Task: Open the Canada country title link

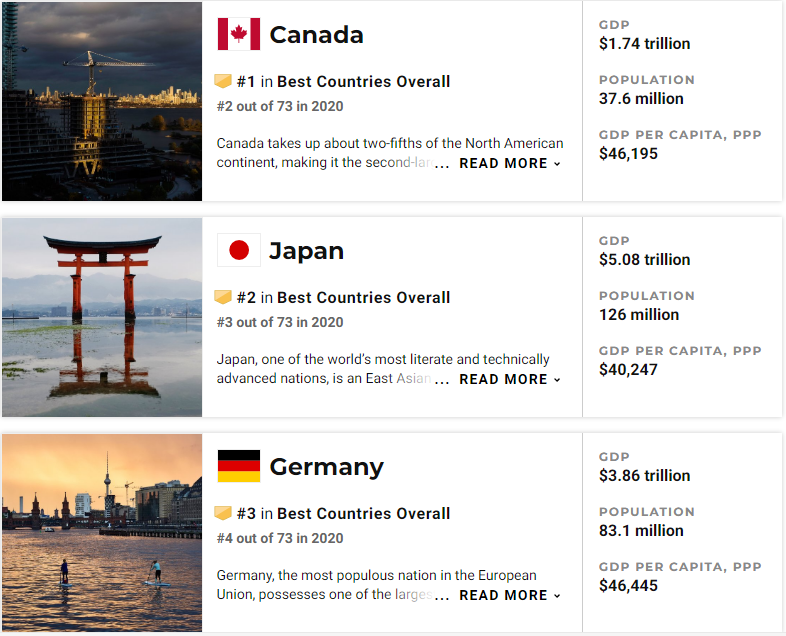Action: (316, 35)
